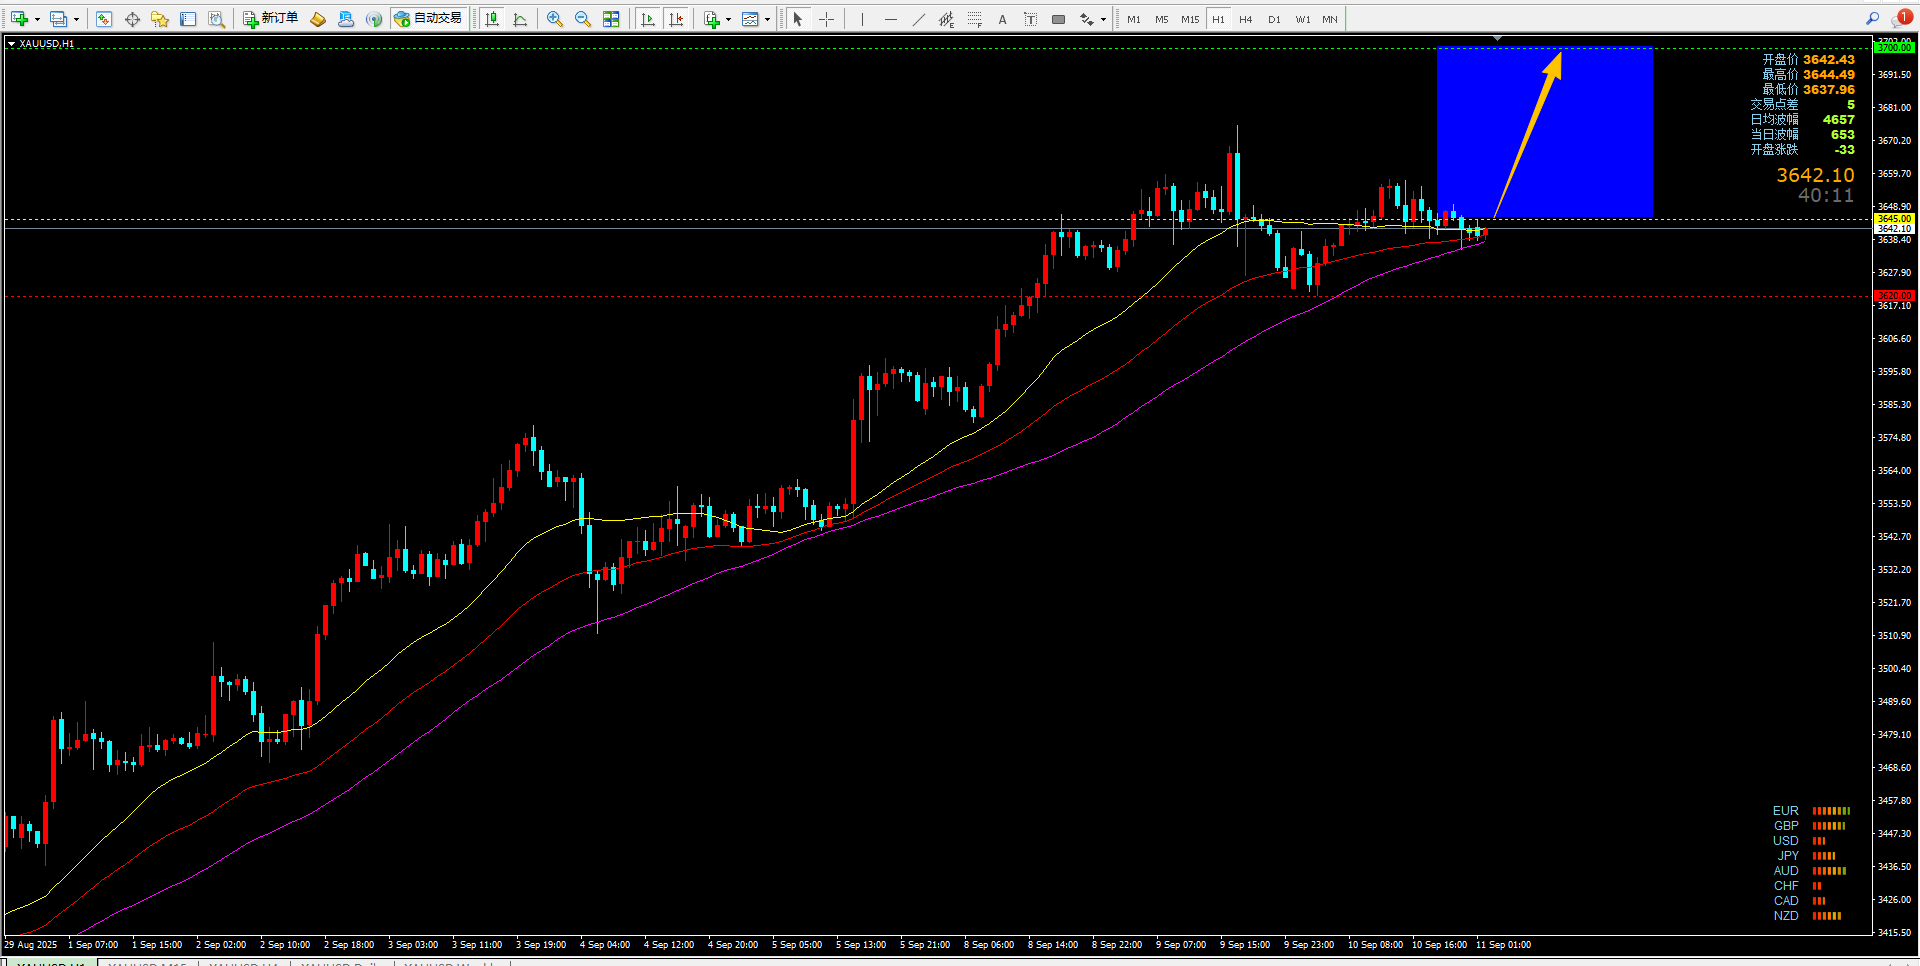Select the crosshair tool
The width and height of the screenshot is (1920, 966).
(x=826, y=19)
